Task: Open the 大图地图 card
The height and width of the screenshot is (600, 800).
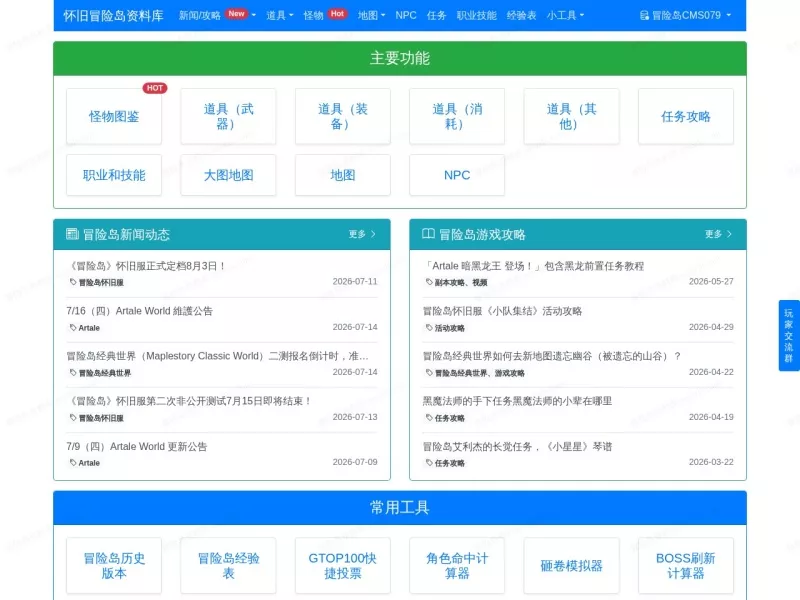Action: tap(228, 175)
